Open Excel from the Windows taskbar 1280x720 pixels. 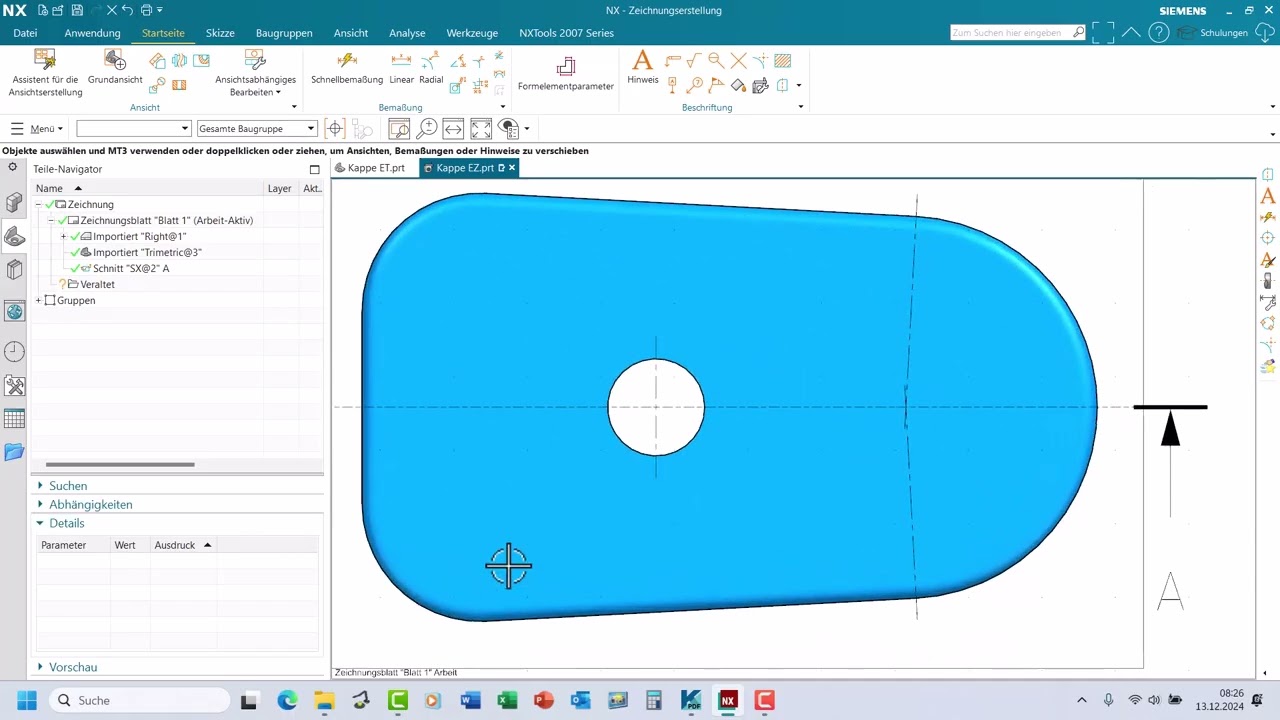[507, 700]
